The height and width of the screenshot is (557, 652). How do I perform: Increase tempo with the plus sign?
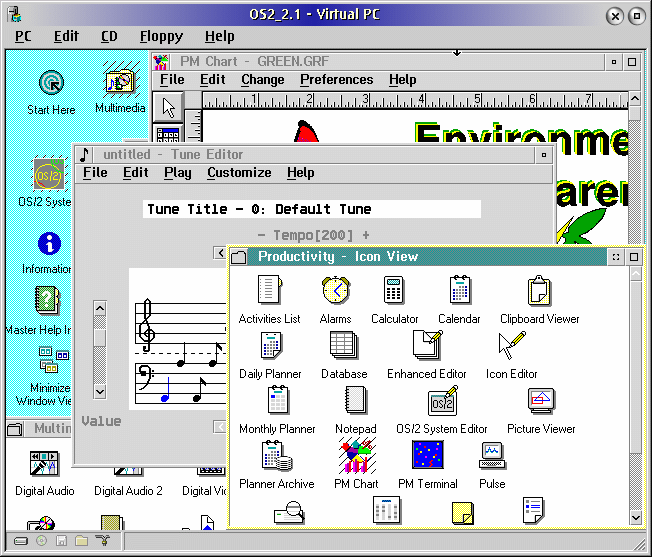(x=366, y=235)
